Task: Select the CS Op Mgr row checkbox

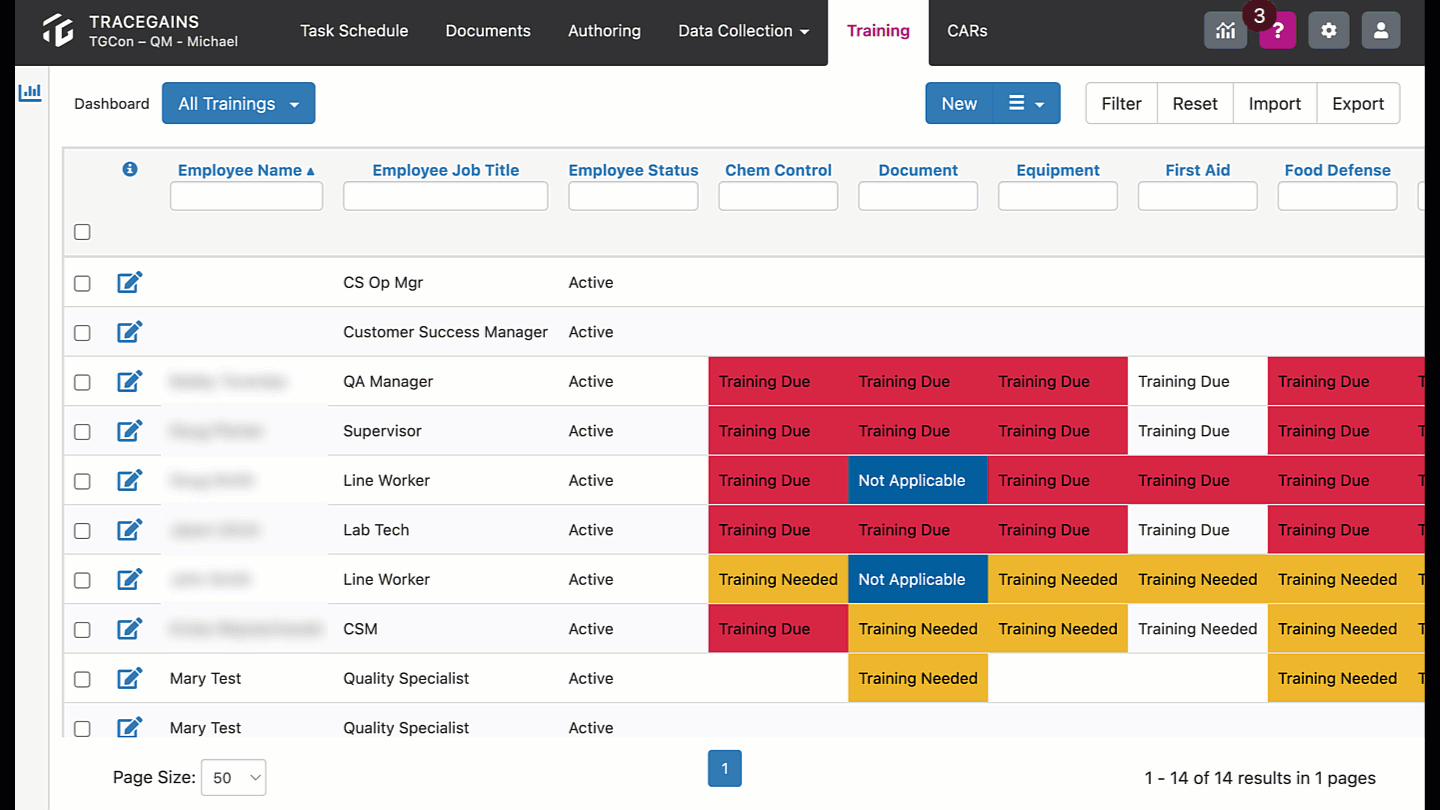Action: coord(82,283)
